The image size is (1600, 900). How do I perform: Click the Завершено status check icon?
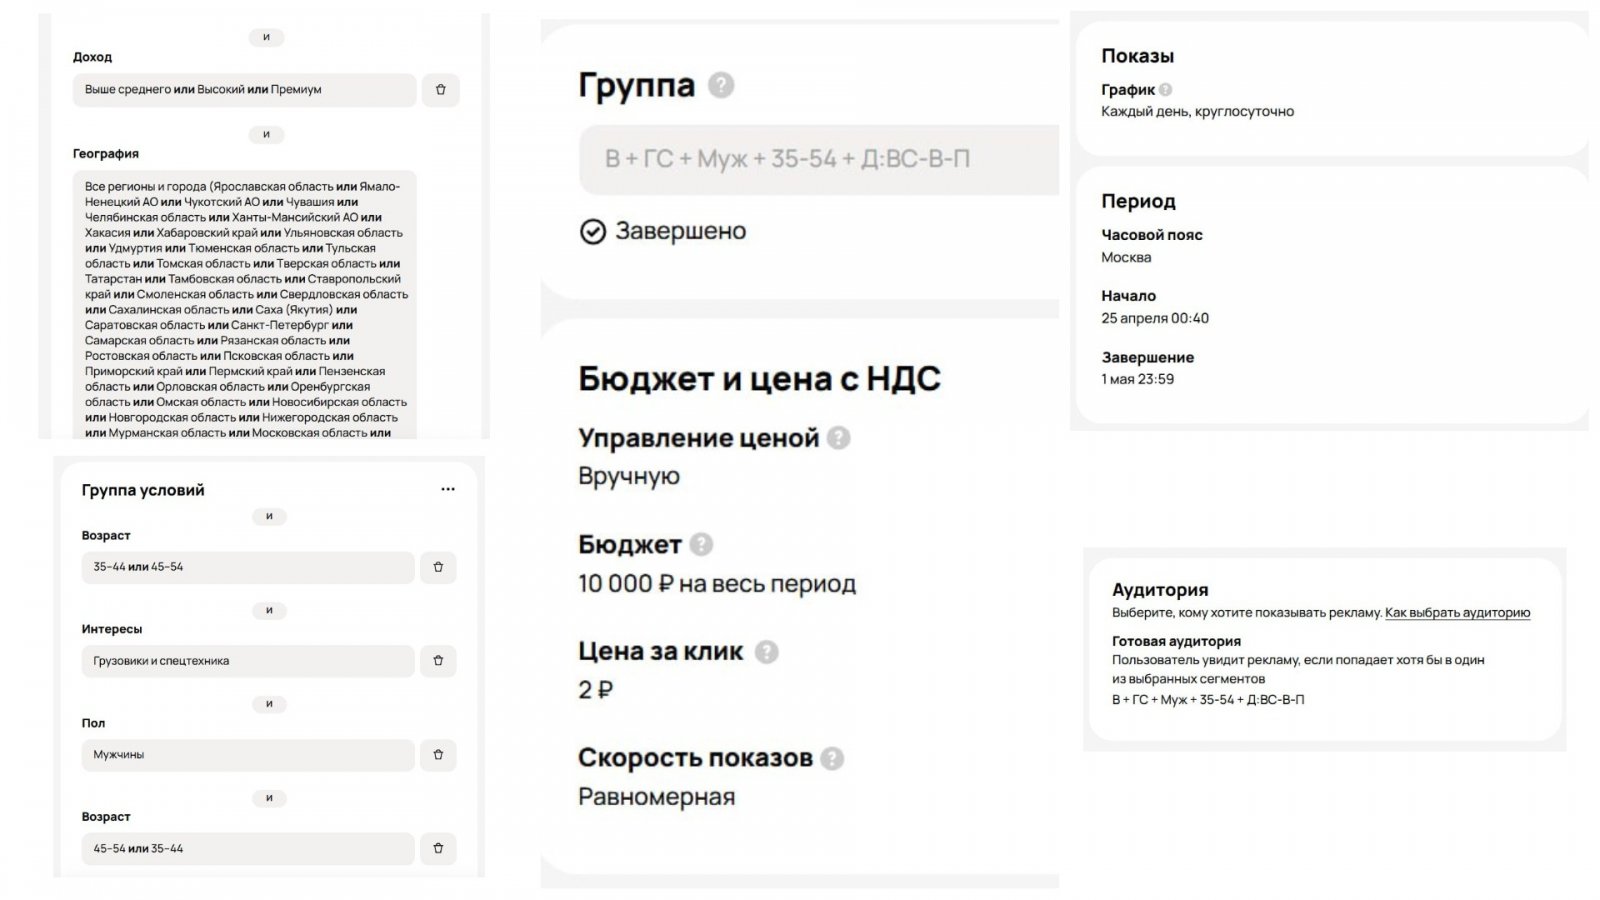(593, 232)
